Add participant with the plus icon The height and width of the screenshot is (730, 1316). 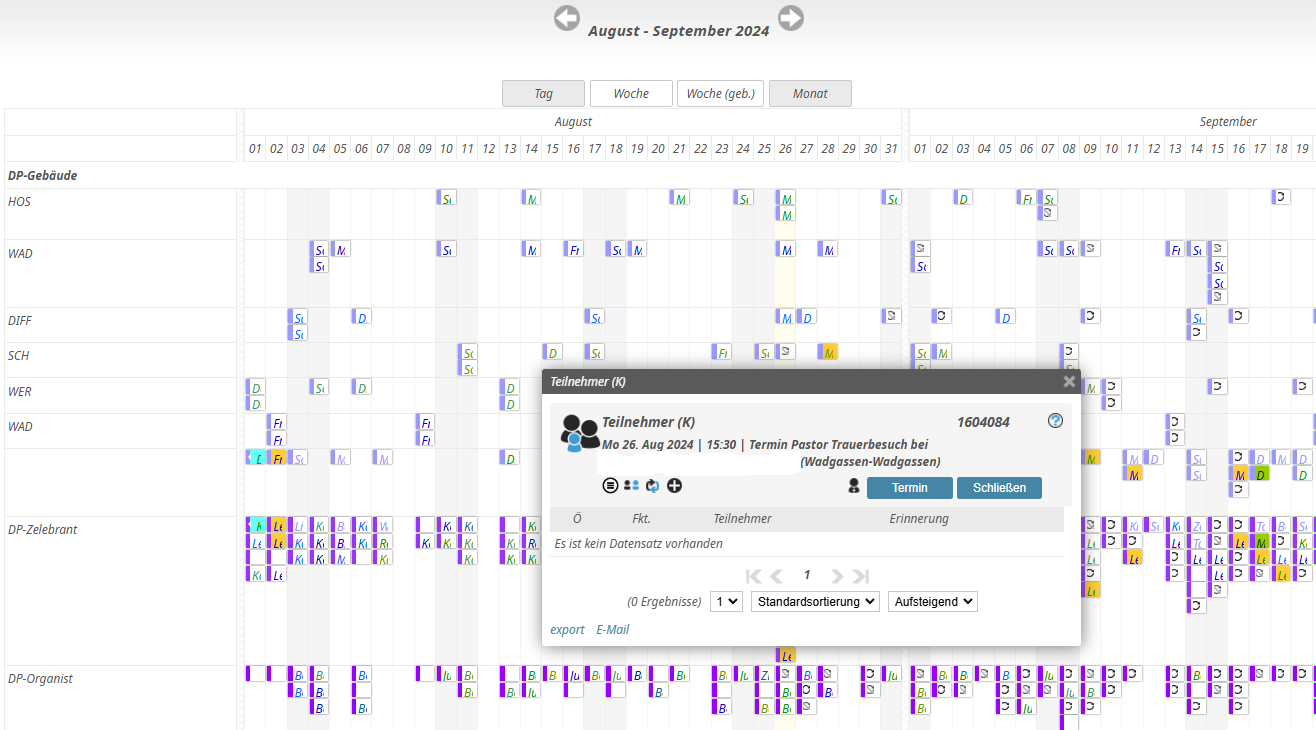[x=675, y=486]
